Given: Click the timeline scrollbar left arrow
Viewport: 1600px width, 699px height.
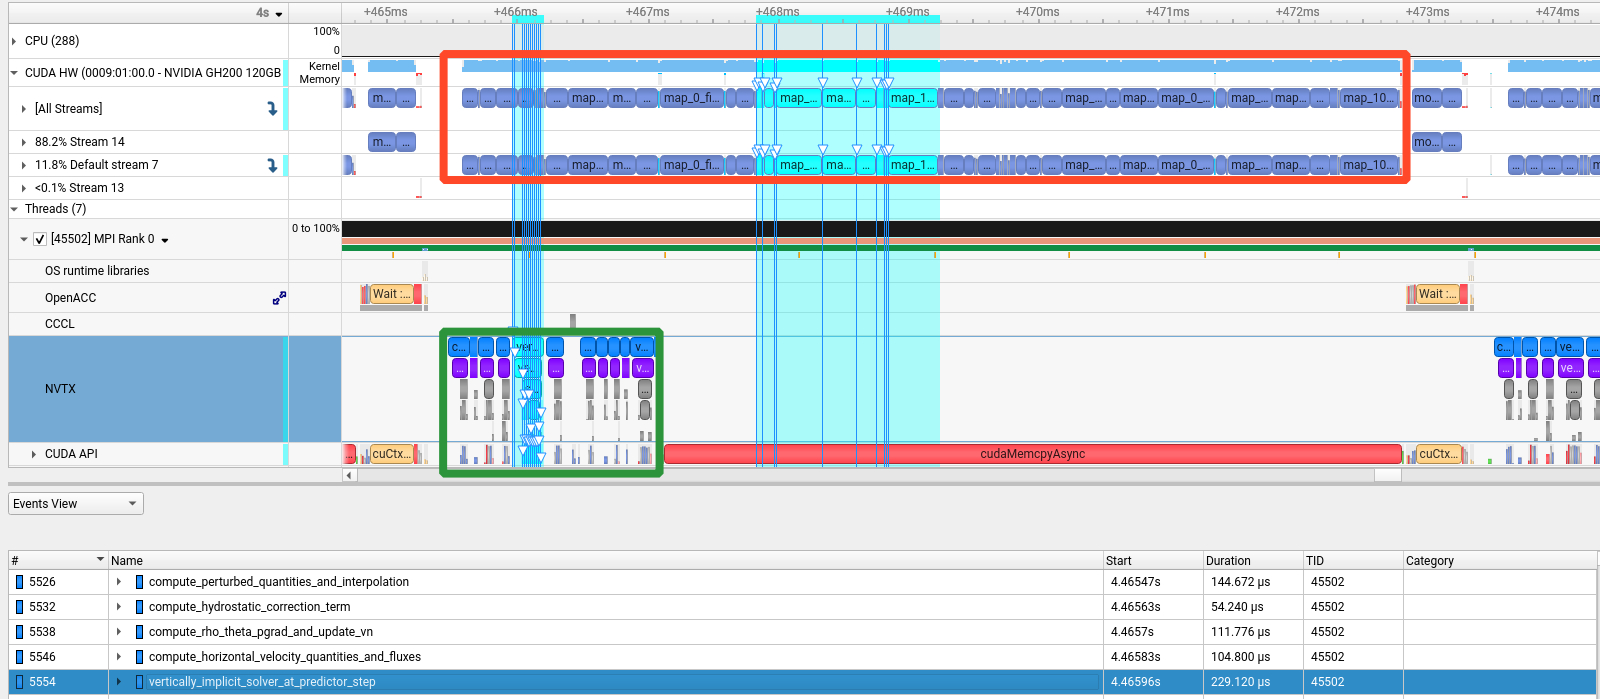Looking at the screenshot, I should point(349,475).
